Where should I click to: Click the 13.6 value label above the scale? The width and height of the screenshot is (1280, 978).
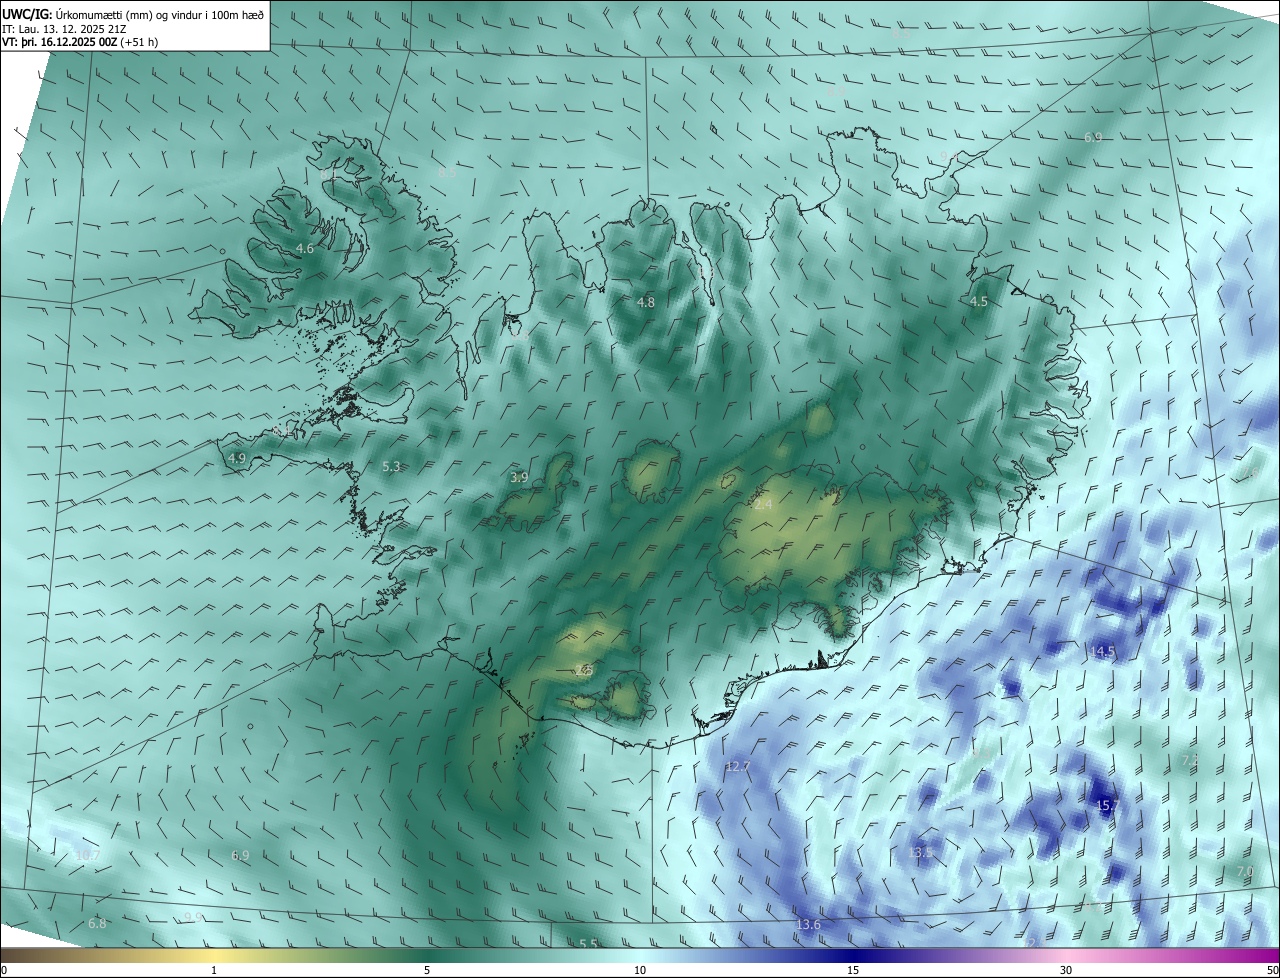point(808,925)
